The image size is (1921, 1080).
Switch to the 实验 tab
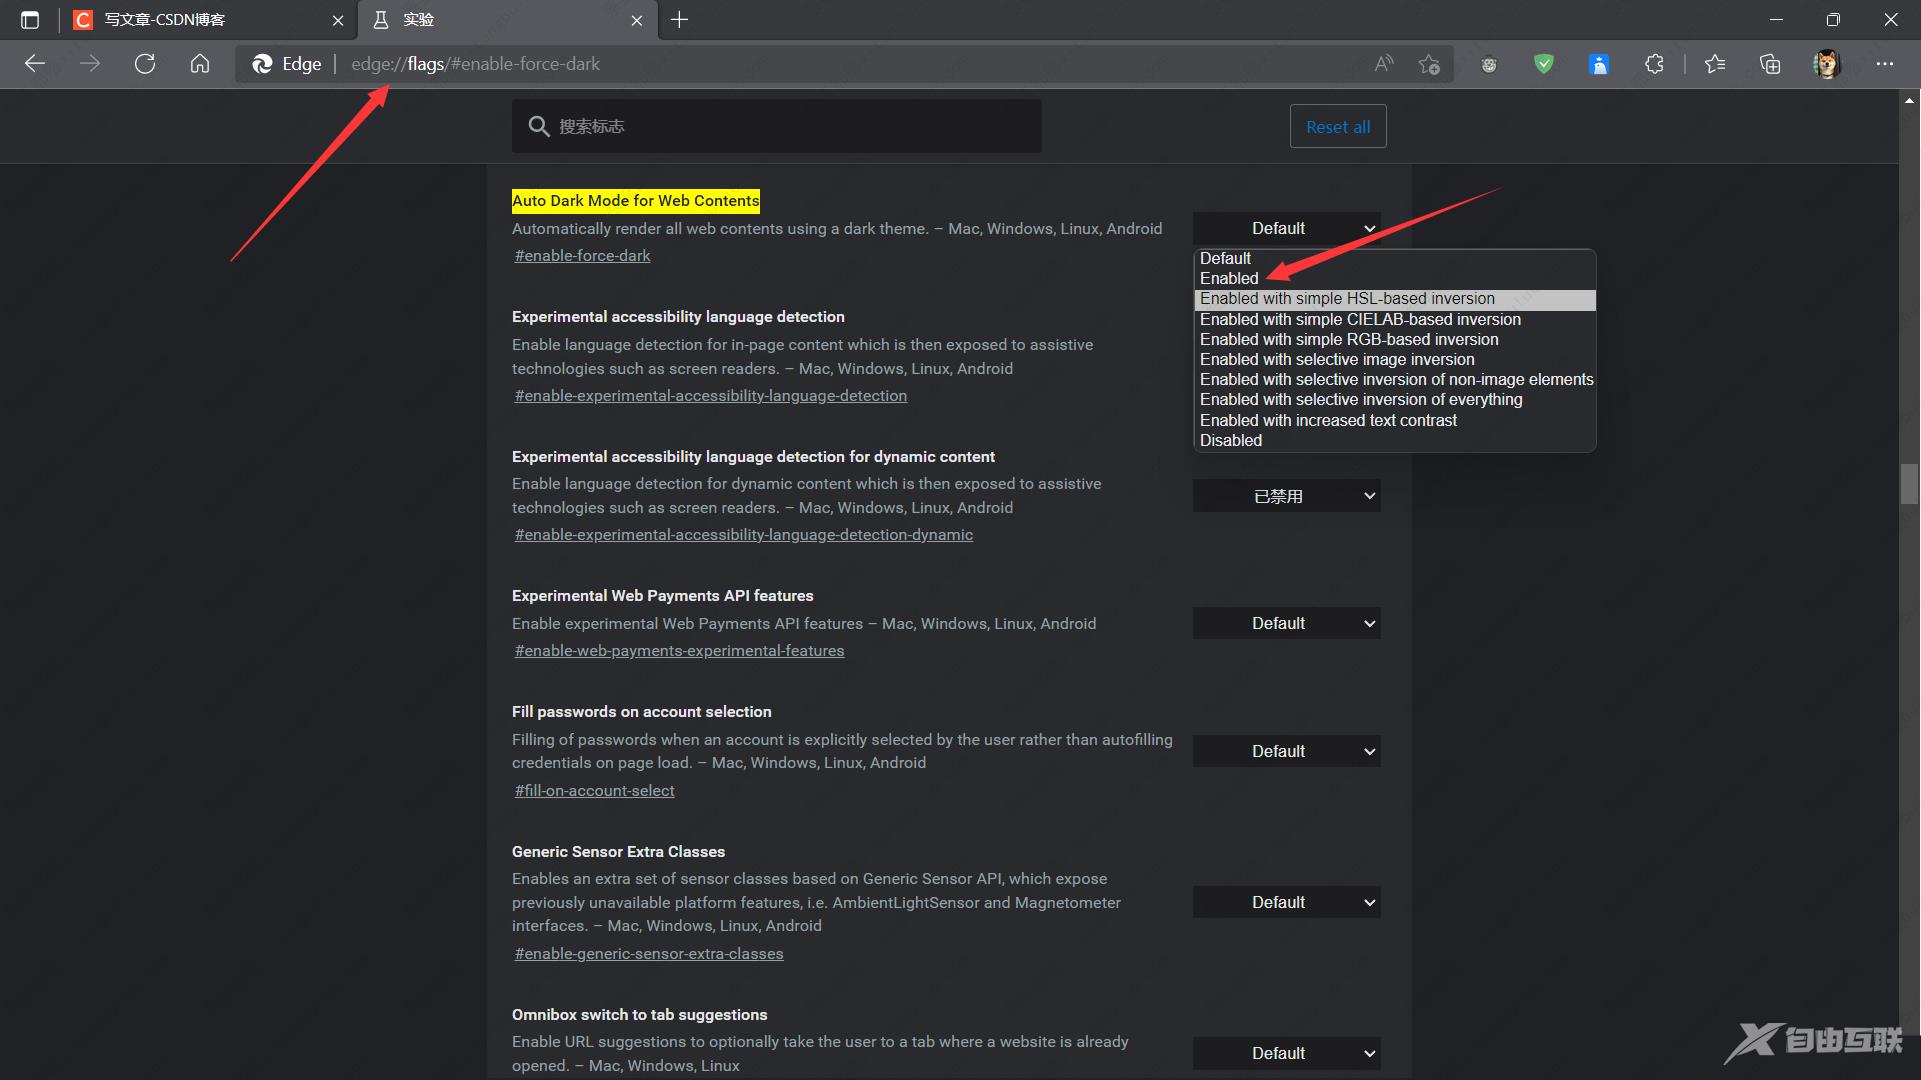coord(509,20)
